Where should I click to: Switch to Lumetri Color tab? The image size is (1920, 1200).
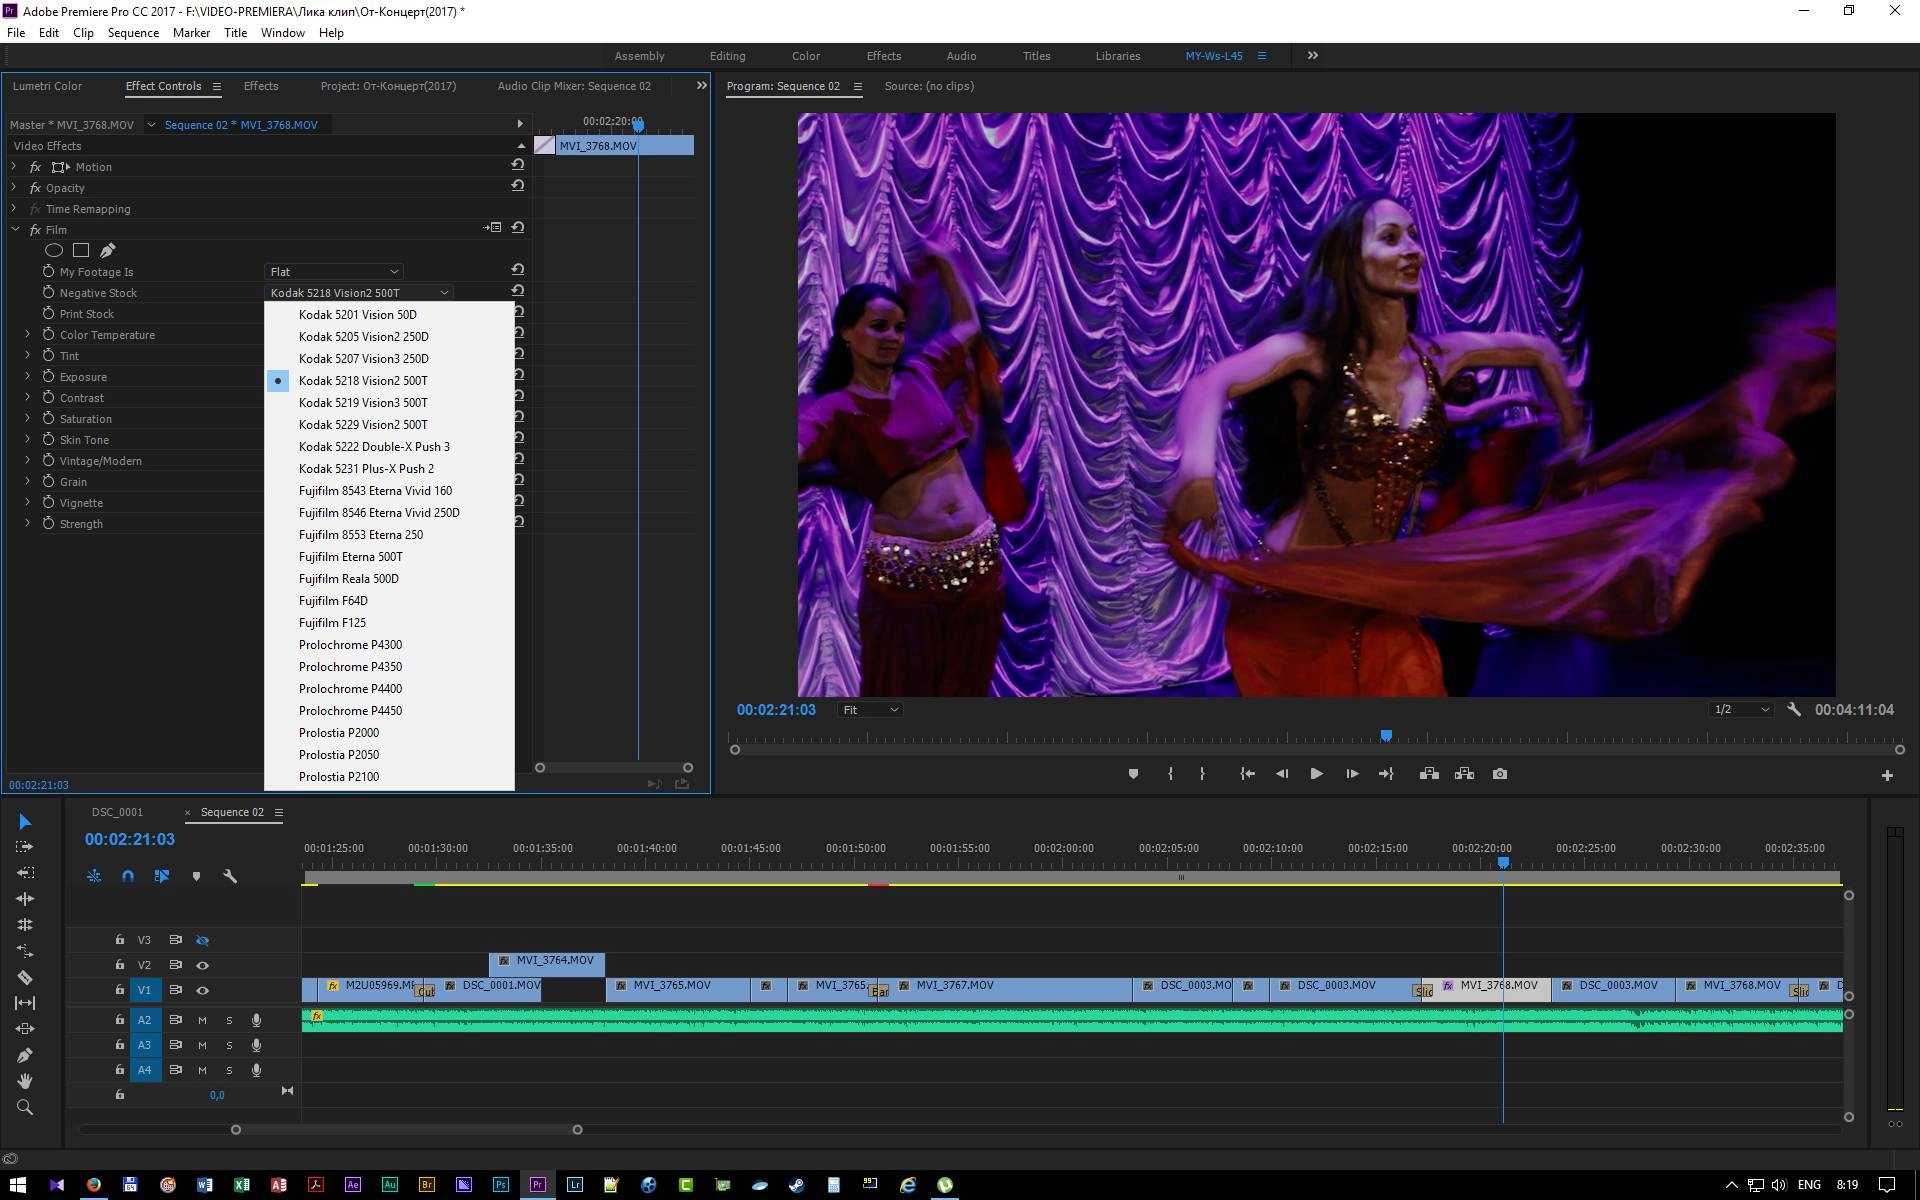point(47,86)
